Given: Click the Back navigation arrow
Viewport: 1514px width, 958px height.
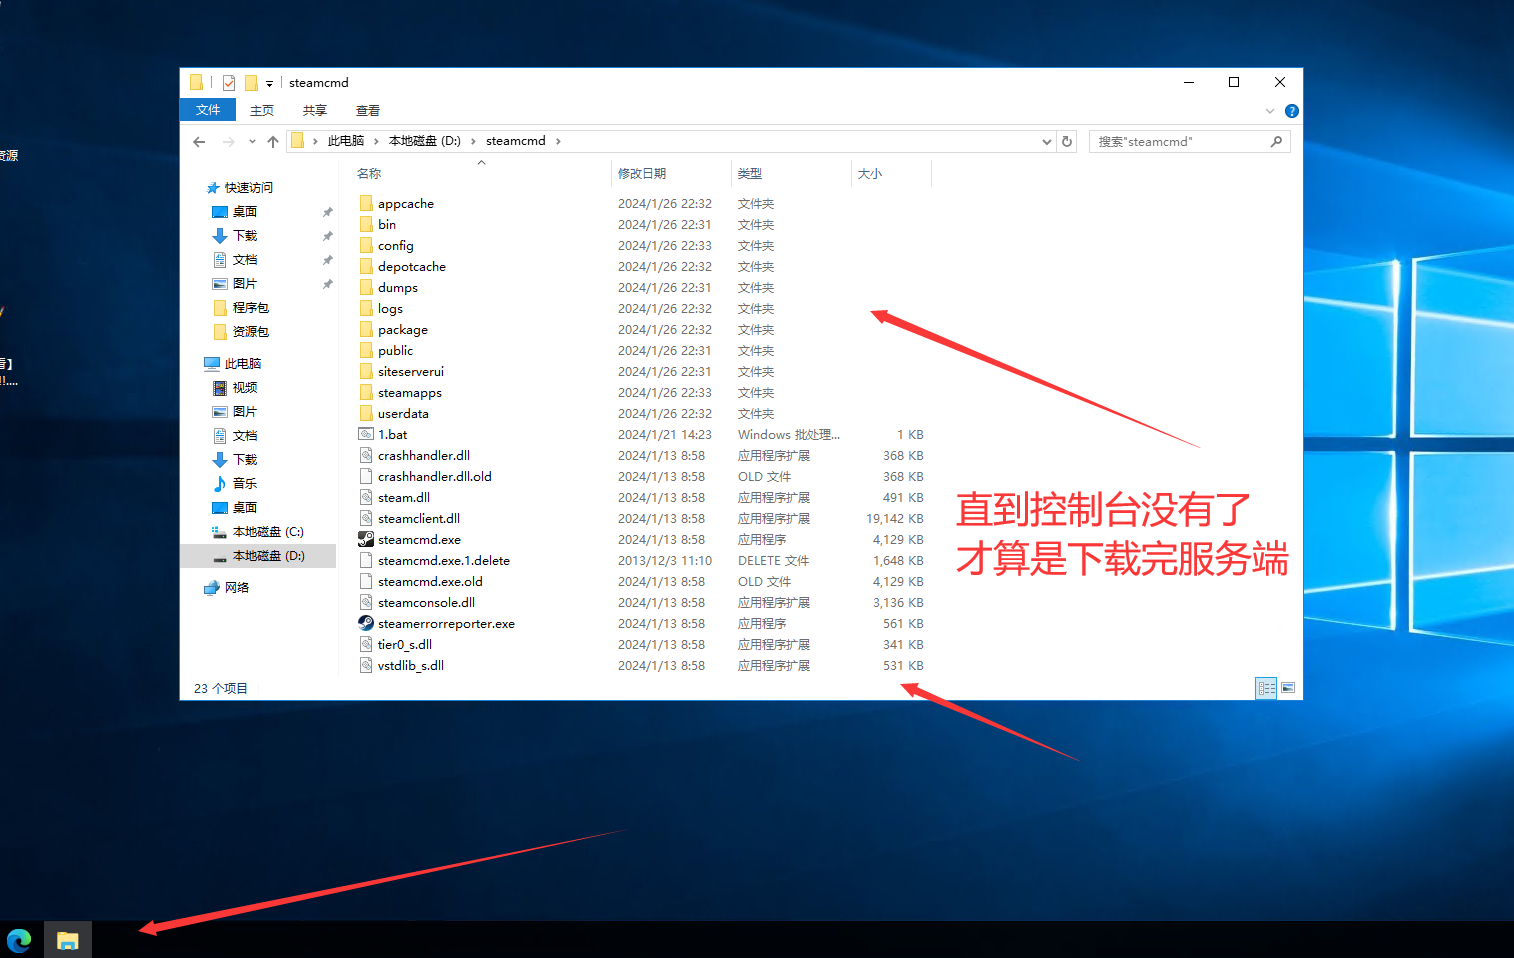Looking at the screenshot, I should (199, 142).
